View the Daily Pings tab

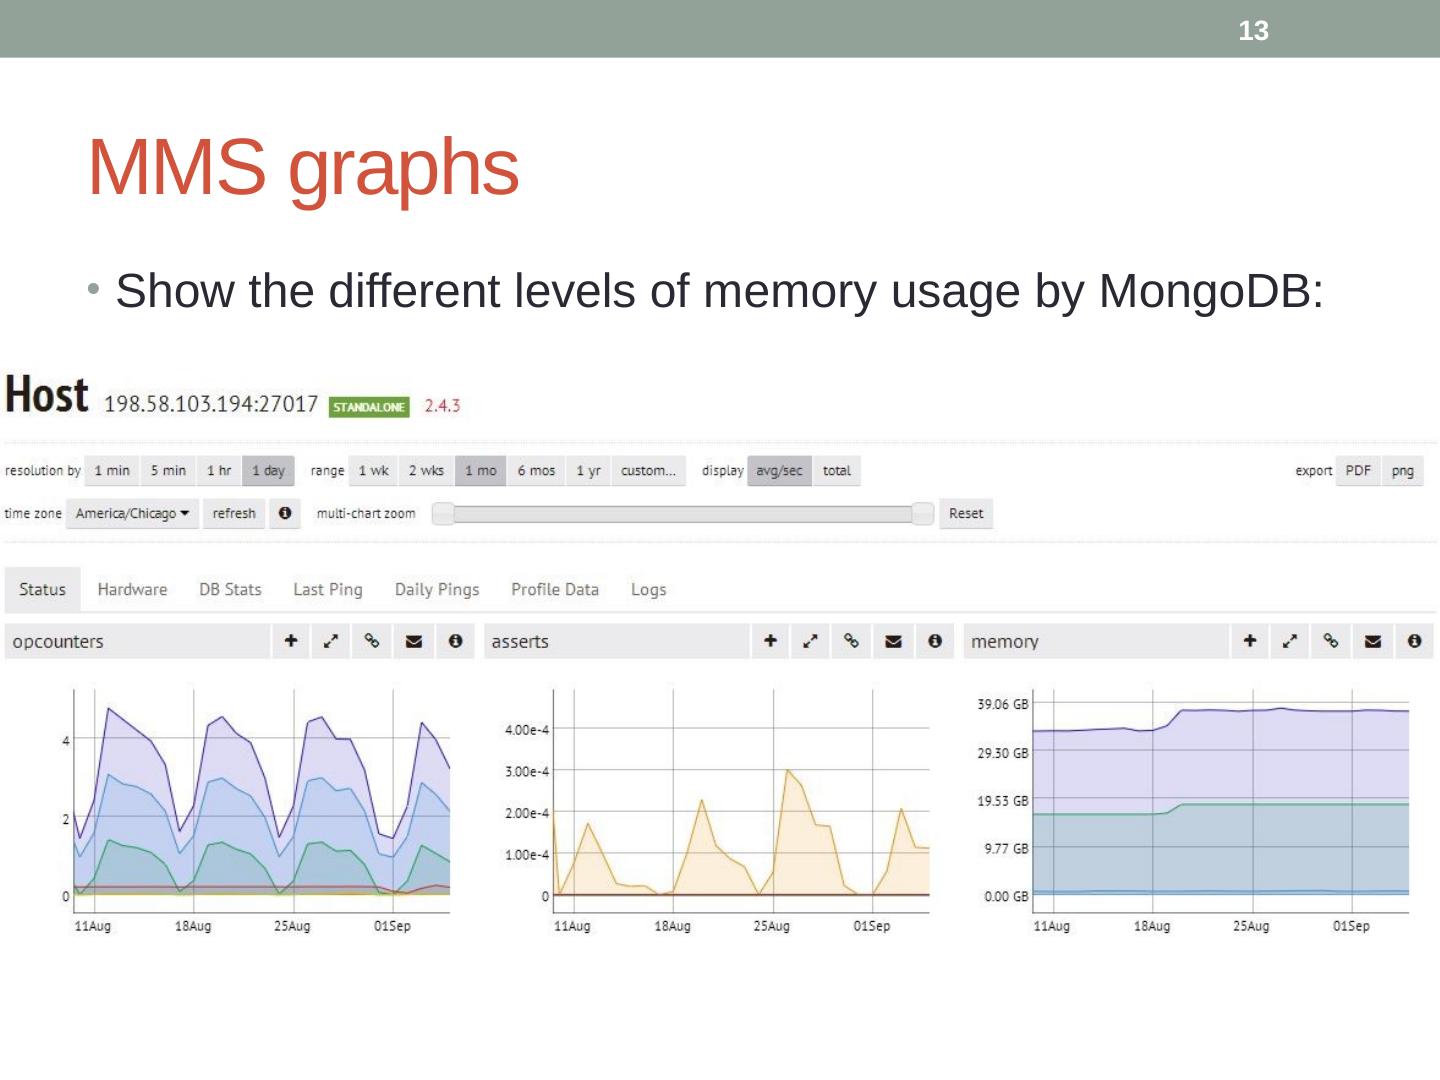[437, 590]
